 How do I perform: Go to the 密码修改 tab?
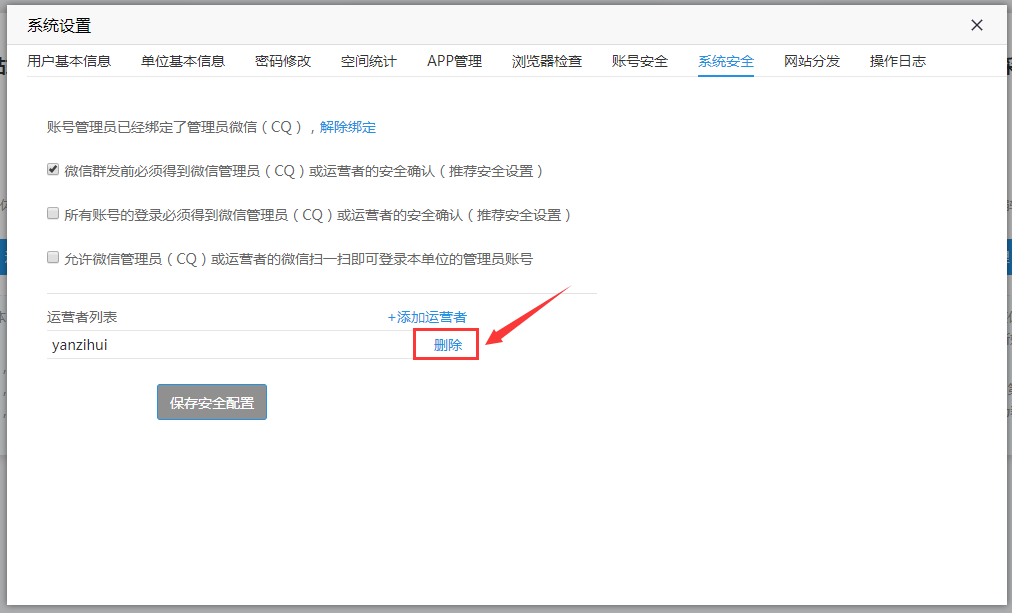[283, 61]
